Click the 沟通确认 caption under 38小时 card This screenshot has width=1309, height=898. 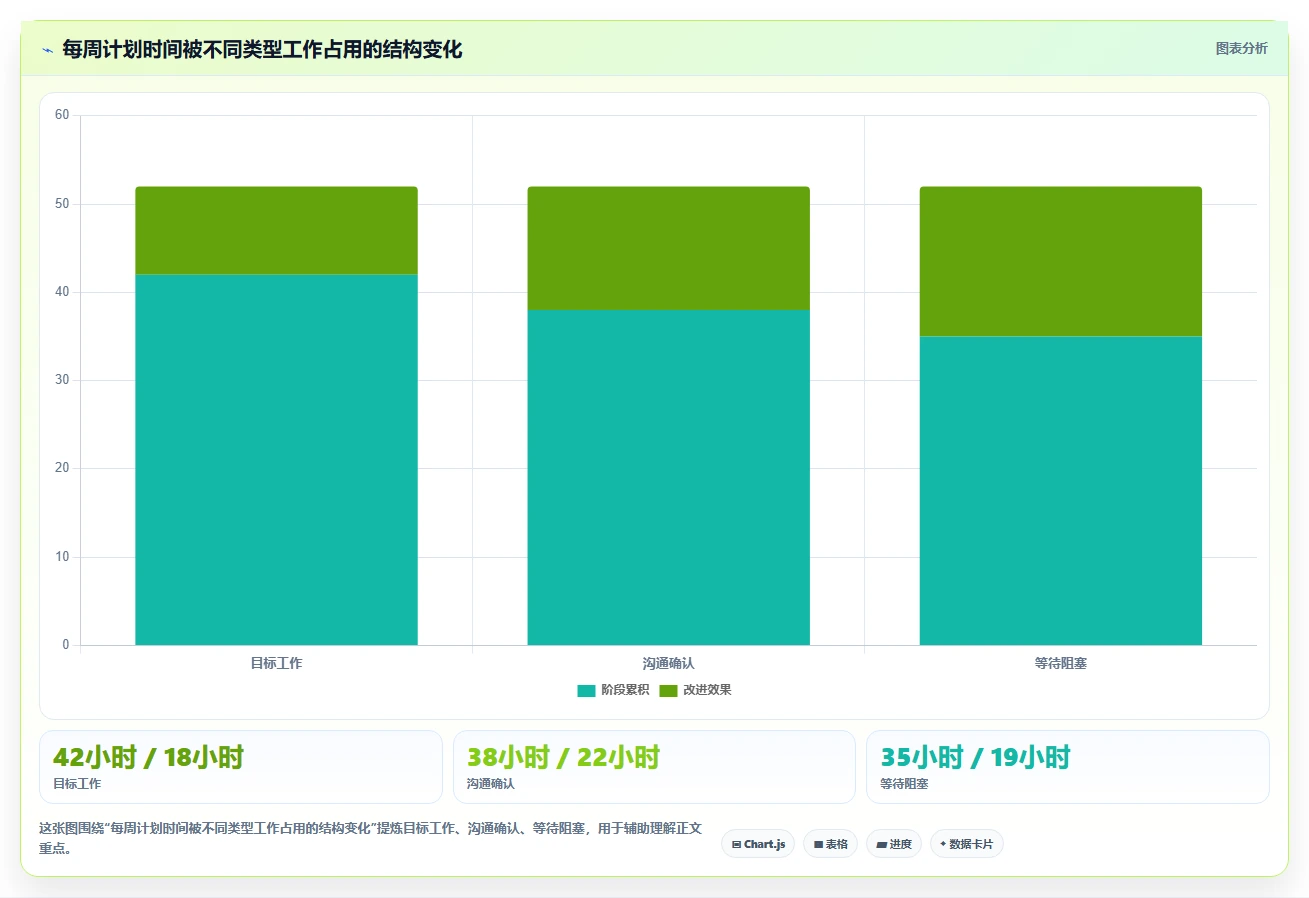pos(490,784)
